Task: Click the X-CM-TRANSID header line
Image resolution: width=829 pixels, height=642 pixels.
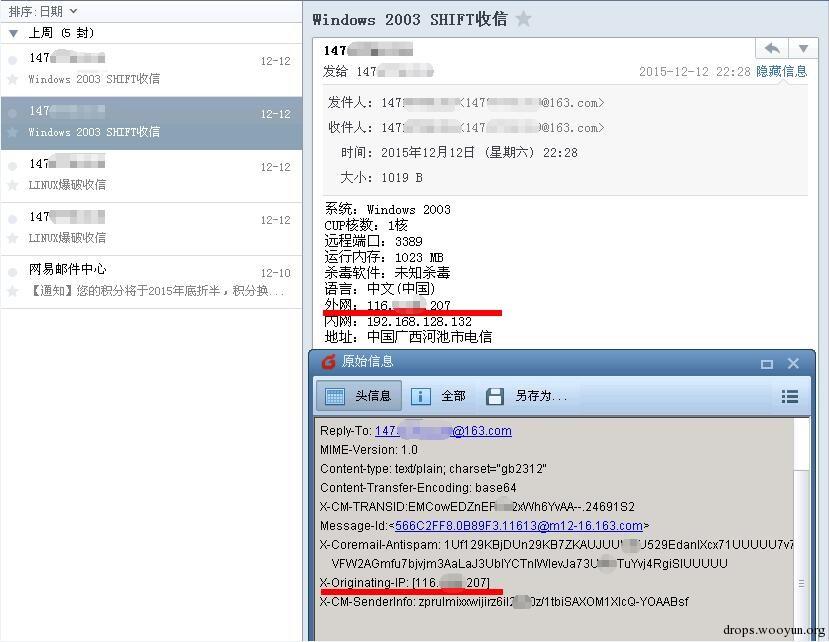Action: coord(477,507)
